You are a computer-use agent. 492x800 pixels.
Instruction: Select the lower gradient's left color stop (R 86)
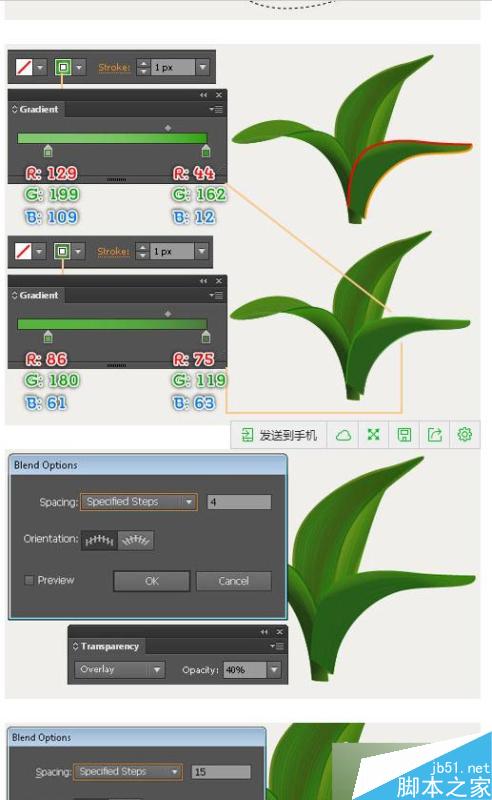[x=48, y=336]
